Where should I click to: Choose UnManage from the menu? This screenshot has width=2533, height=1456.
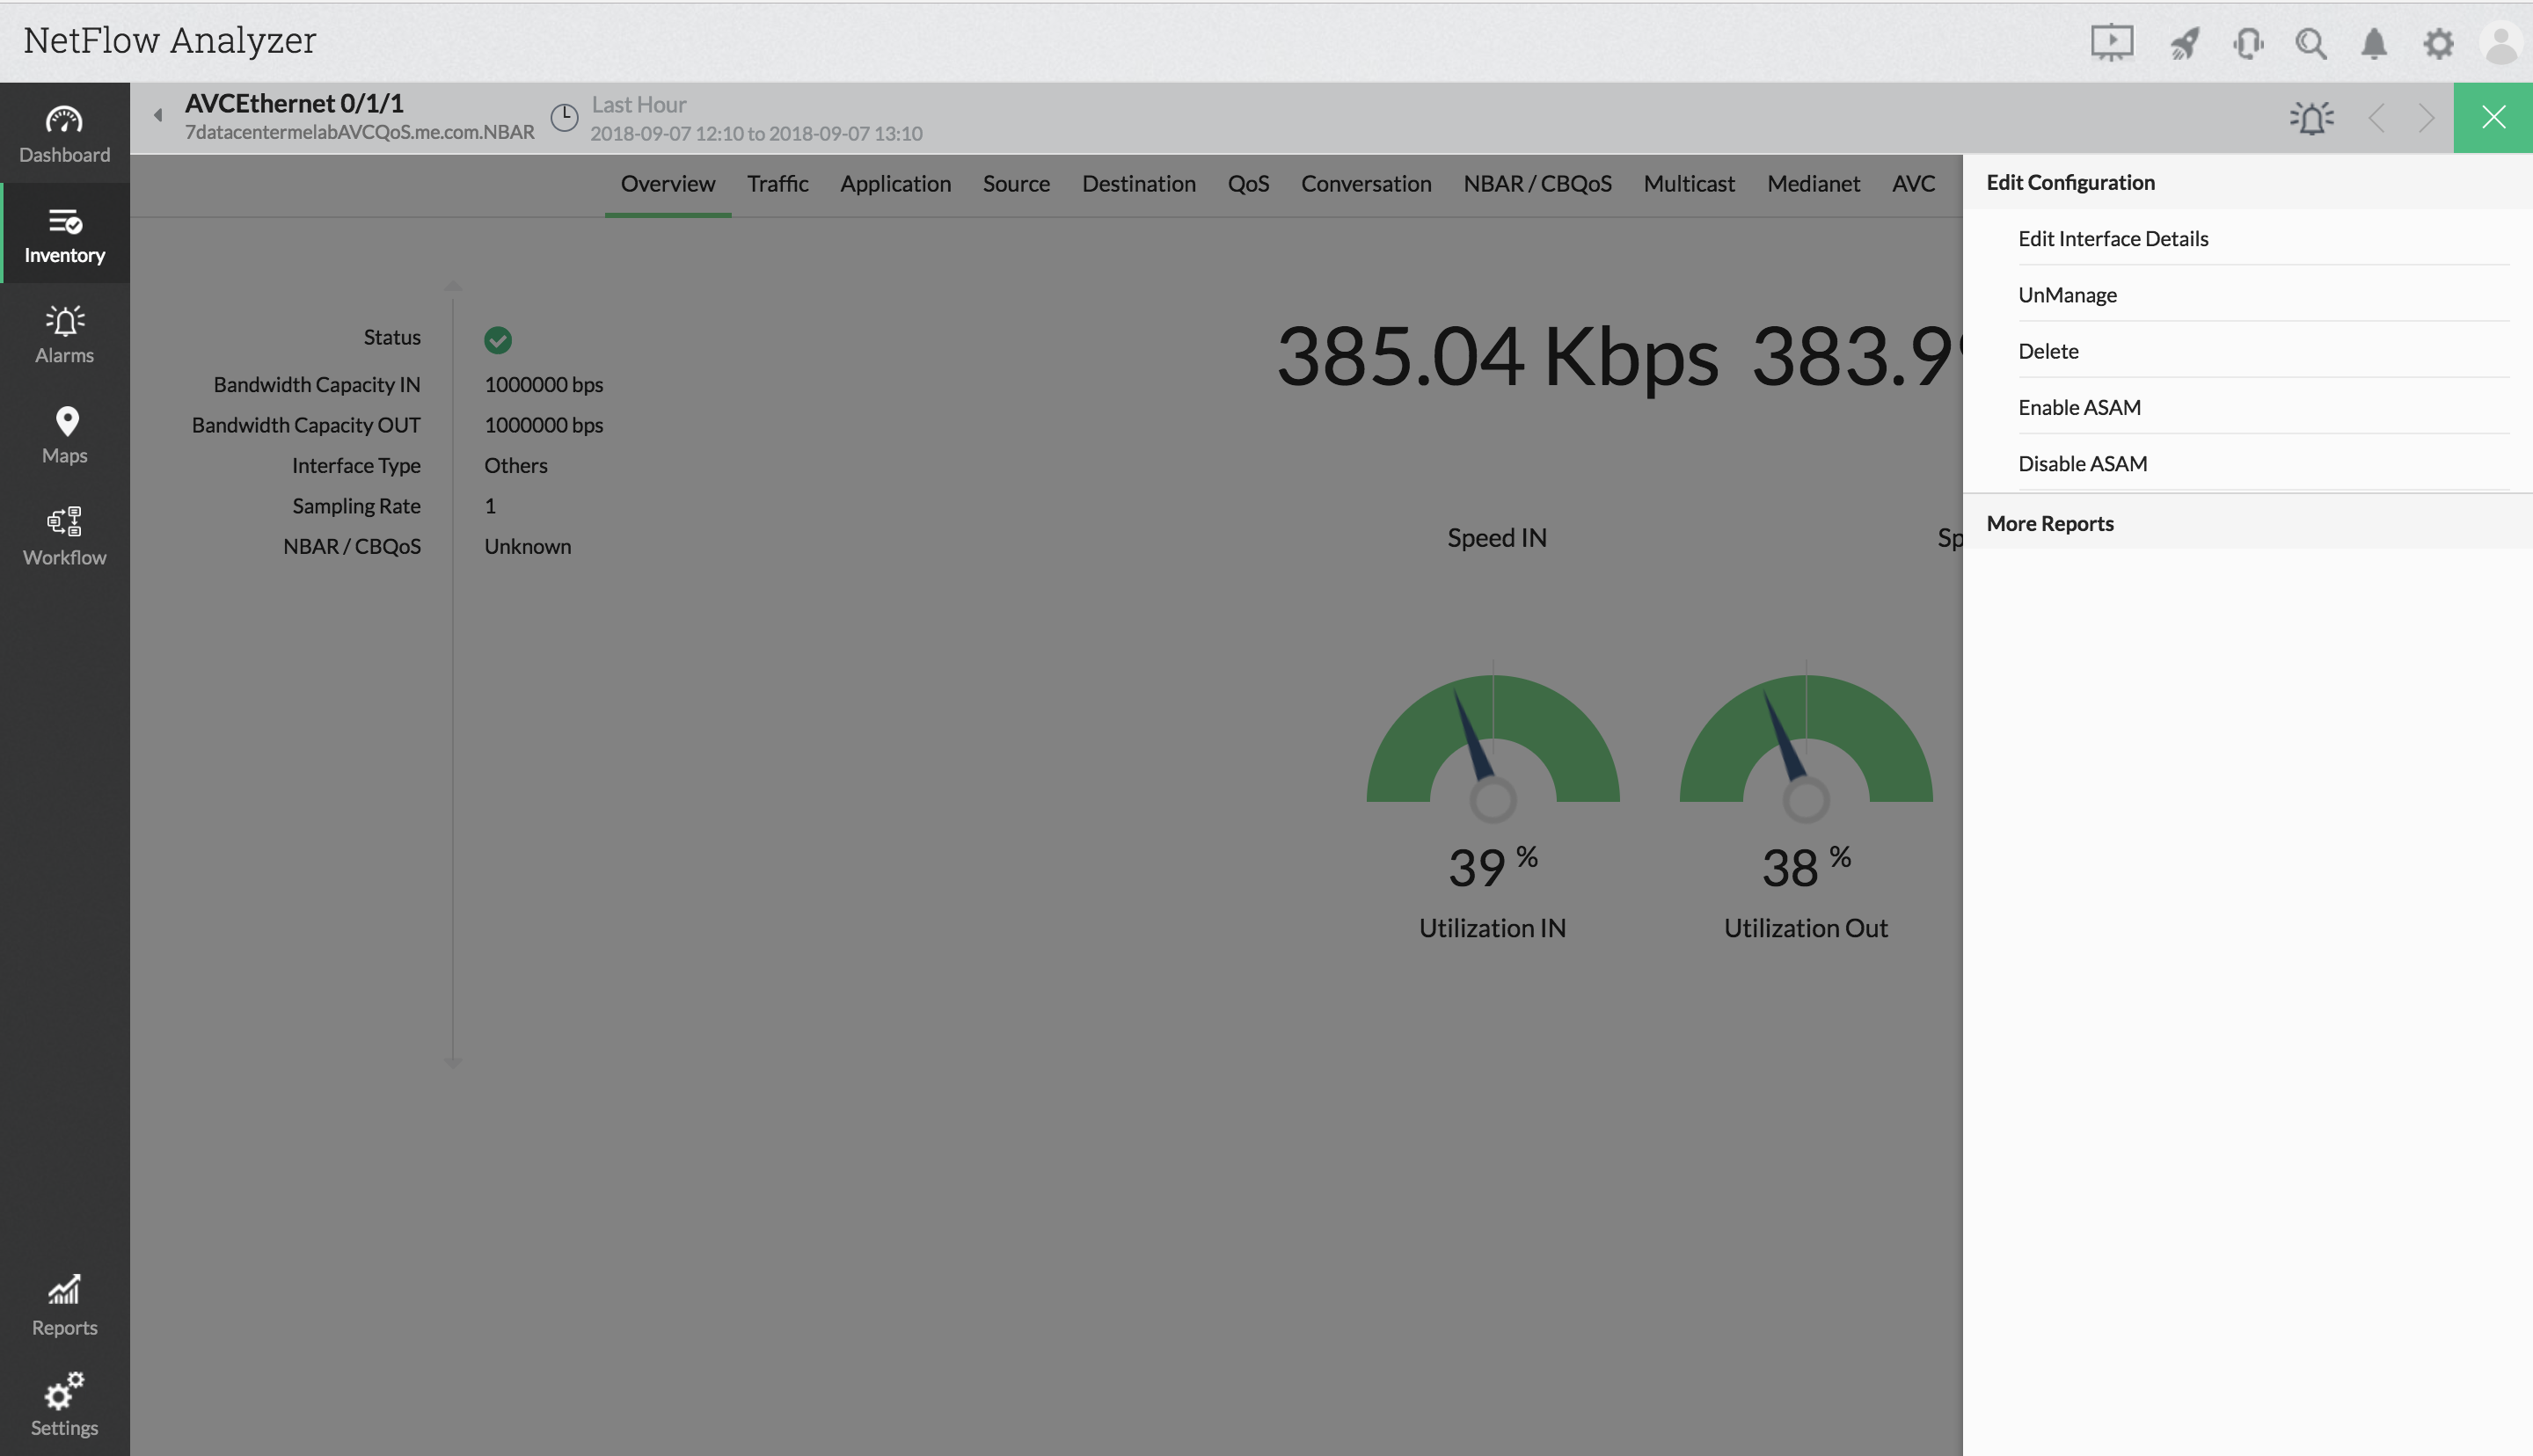[2067, 294]
